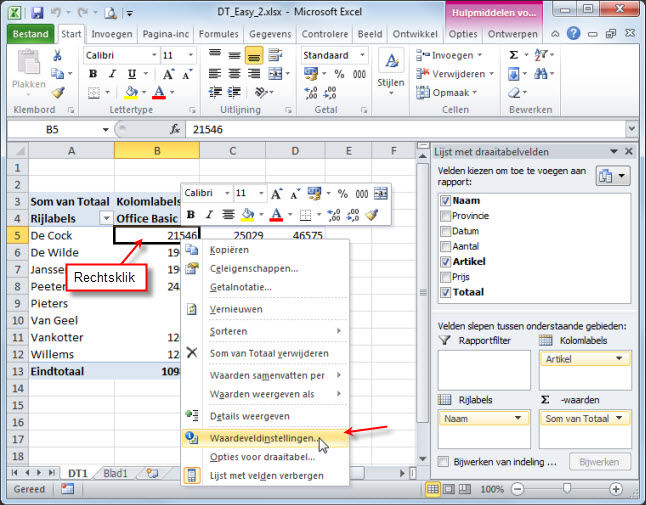The width and height of the screenshot is (646, 505).
Task: Click the Find binoculars icon
Action: 541,74
